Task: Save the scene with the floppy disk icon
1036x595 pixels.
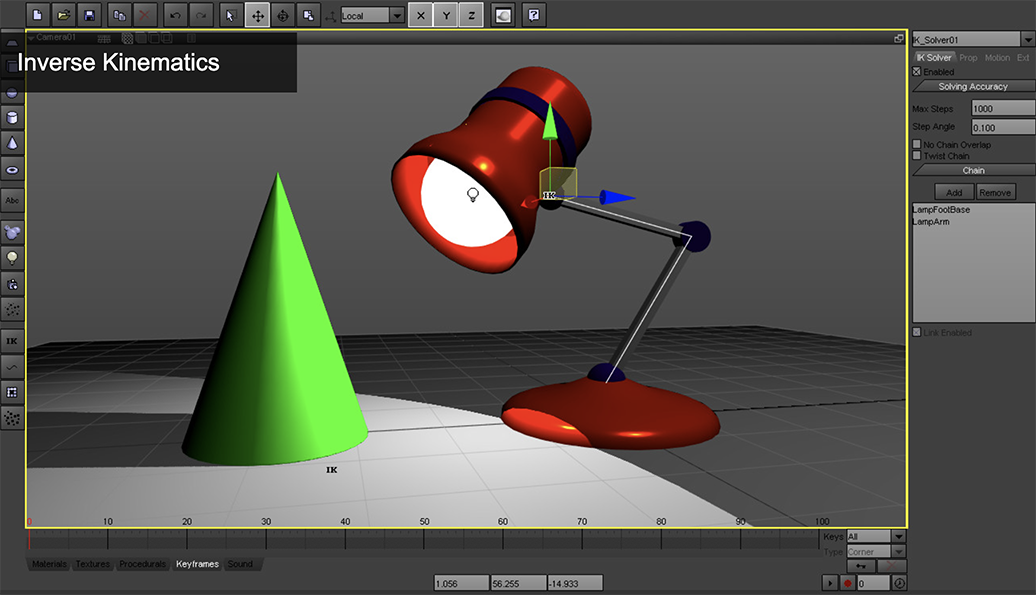Action: (x=89, y=15)
